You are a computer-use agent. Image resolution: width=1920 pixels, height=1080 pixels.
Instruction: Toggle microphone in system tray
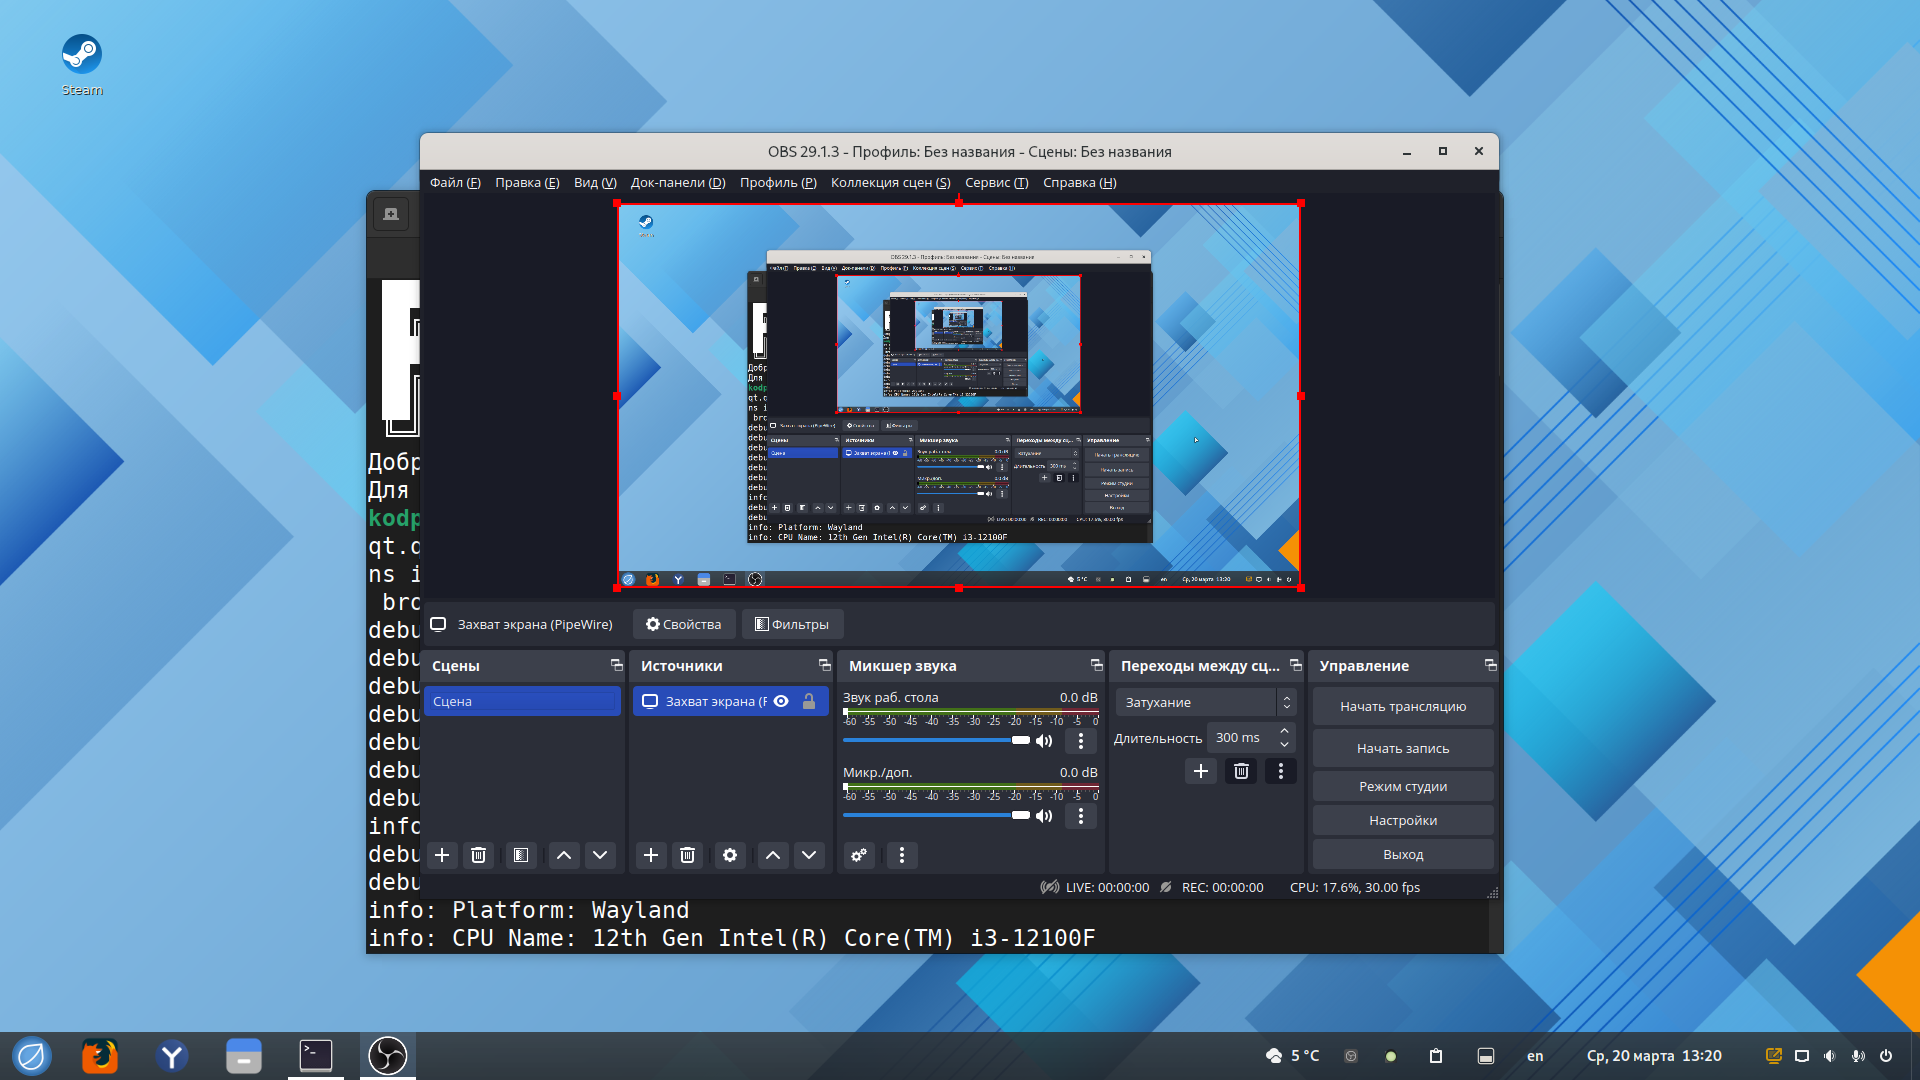pos(1858,1056)
